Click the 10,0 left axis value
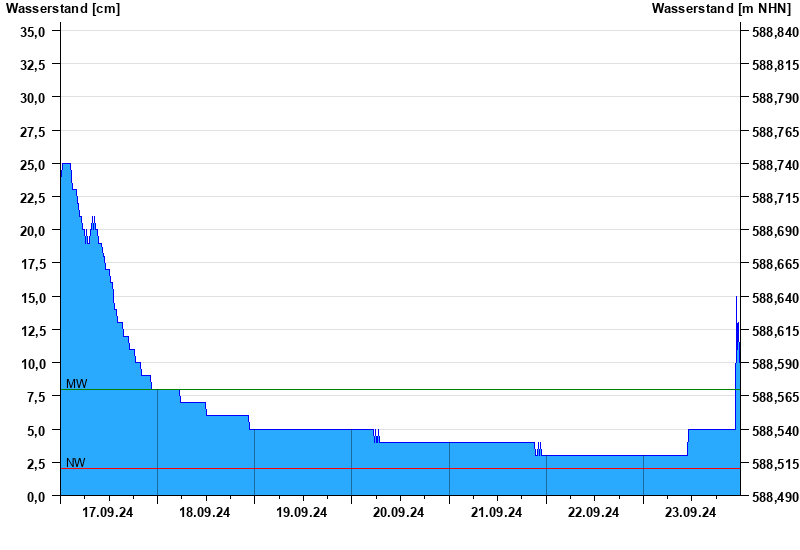 [32, 364]
